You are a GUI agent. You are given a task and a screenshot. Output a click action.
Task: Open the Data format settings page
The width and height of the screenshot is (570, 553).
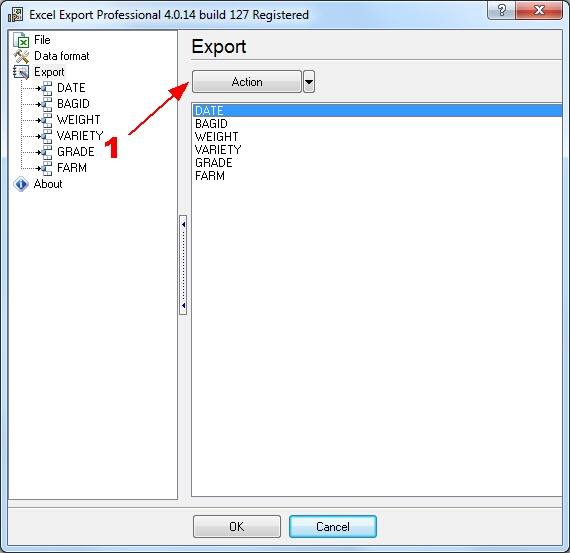(x=61, y=56)
